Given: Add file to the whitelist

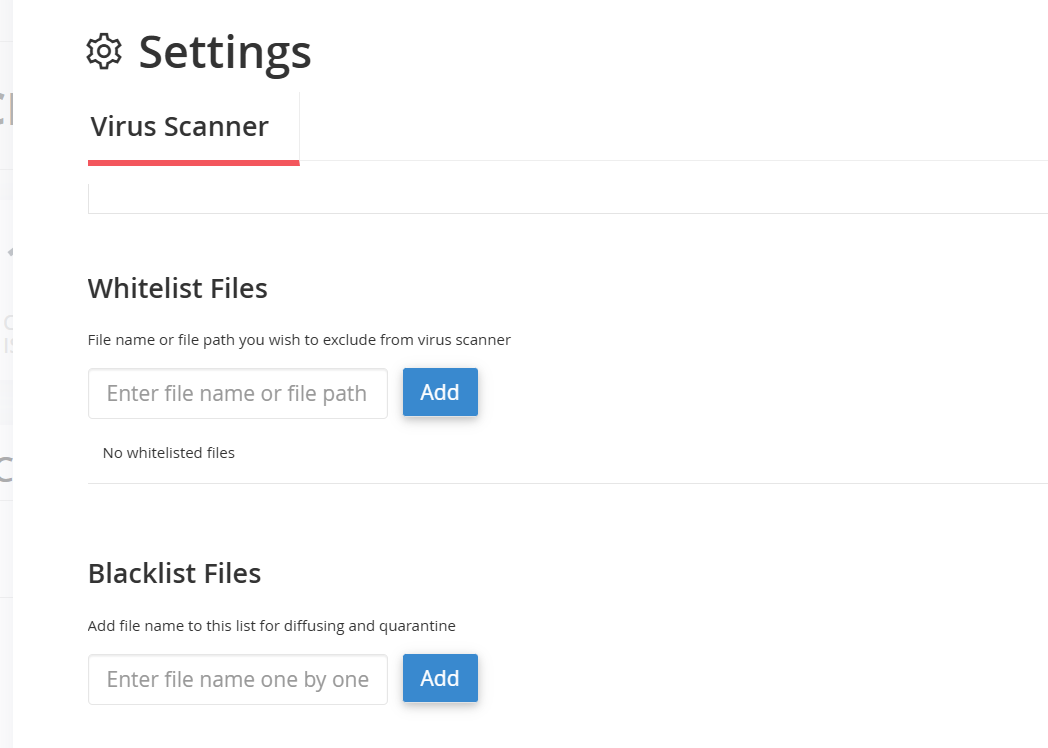Looking at the screenshot, I should click(440, 392).
